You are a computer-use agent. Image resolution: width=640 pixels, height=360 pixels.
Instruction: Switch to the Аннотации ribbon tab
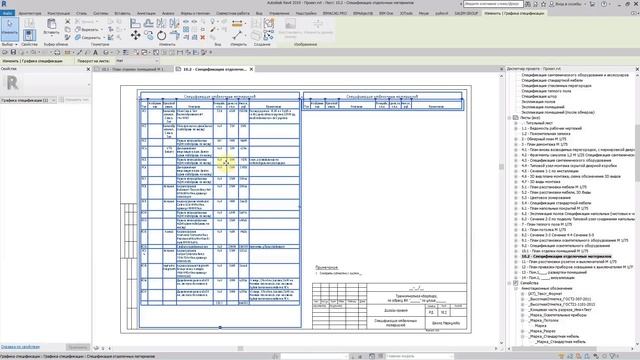click(146, 13)
